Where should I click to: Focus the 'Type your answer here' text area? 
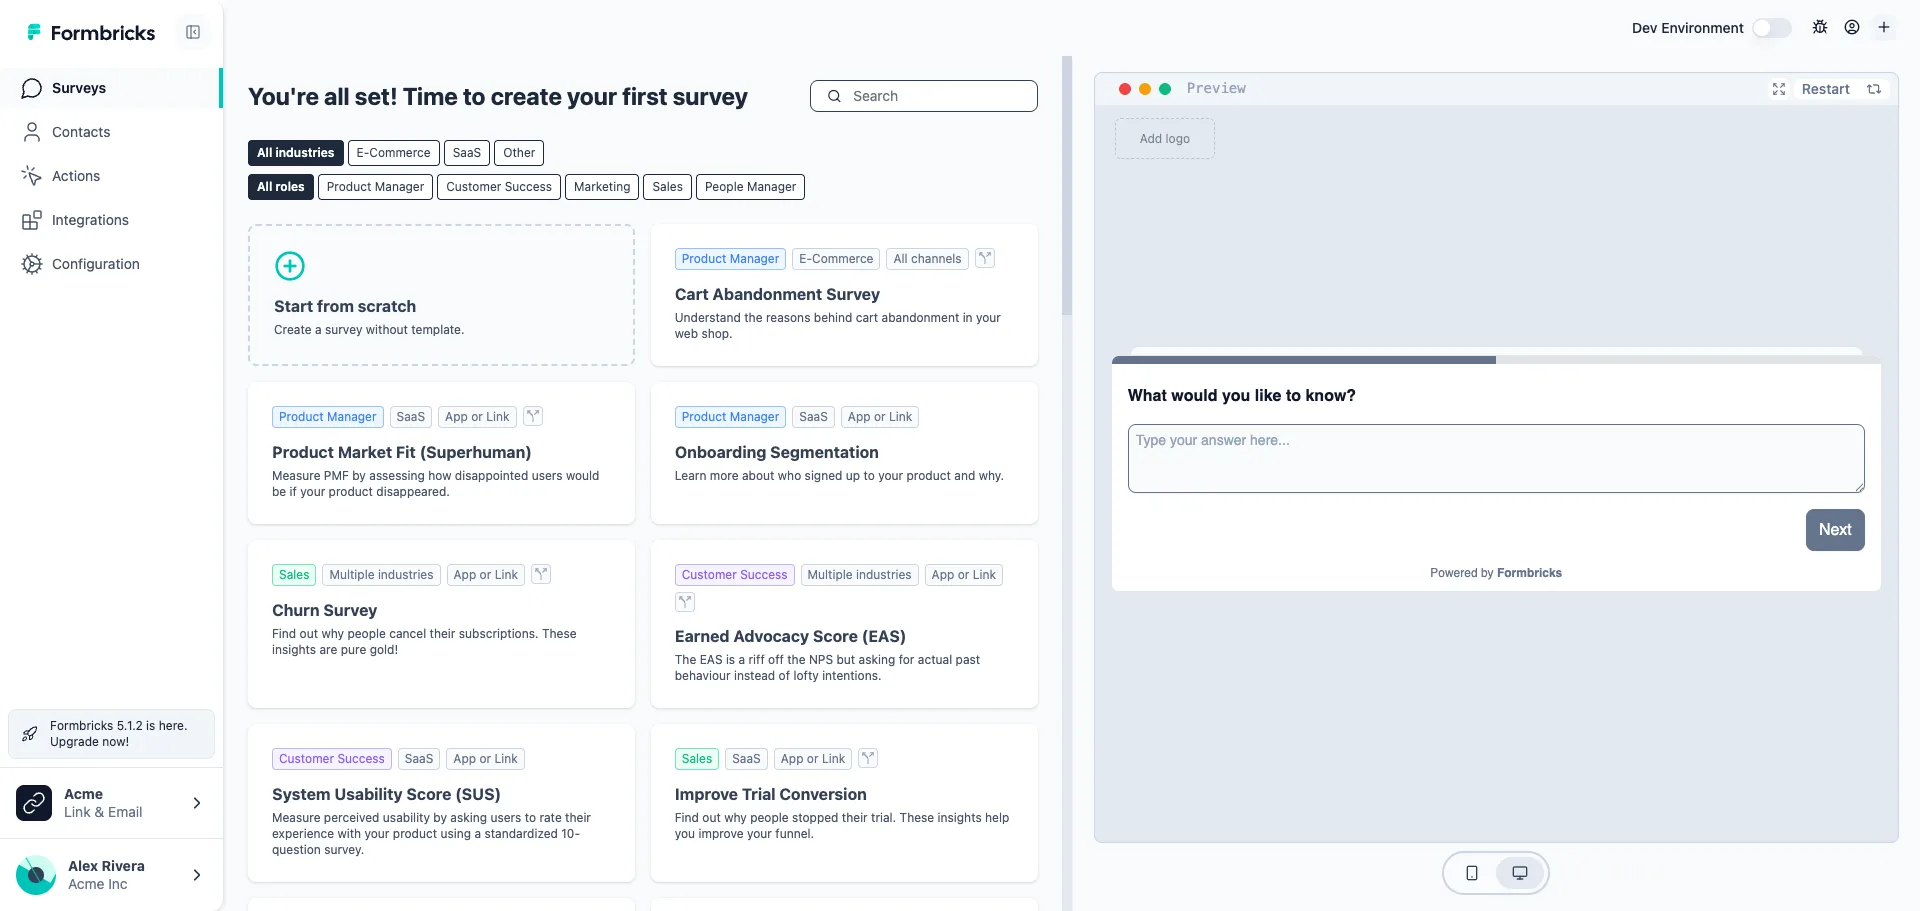1496,459
